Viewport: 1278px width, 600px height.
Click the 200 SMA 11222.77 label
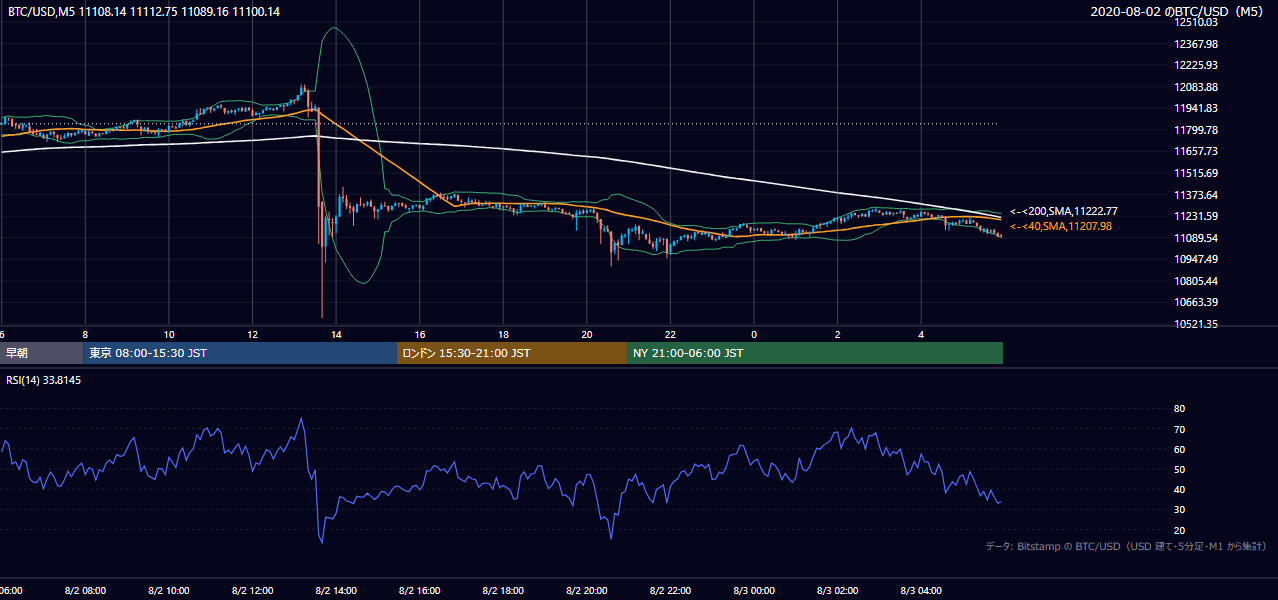tap(1063, 212)
